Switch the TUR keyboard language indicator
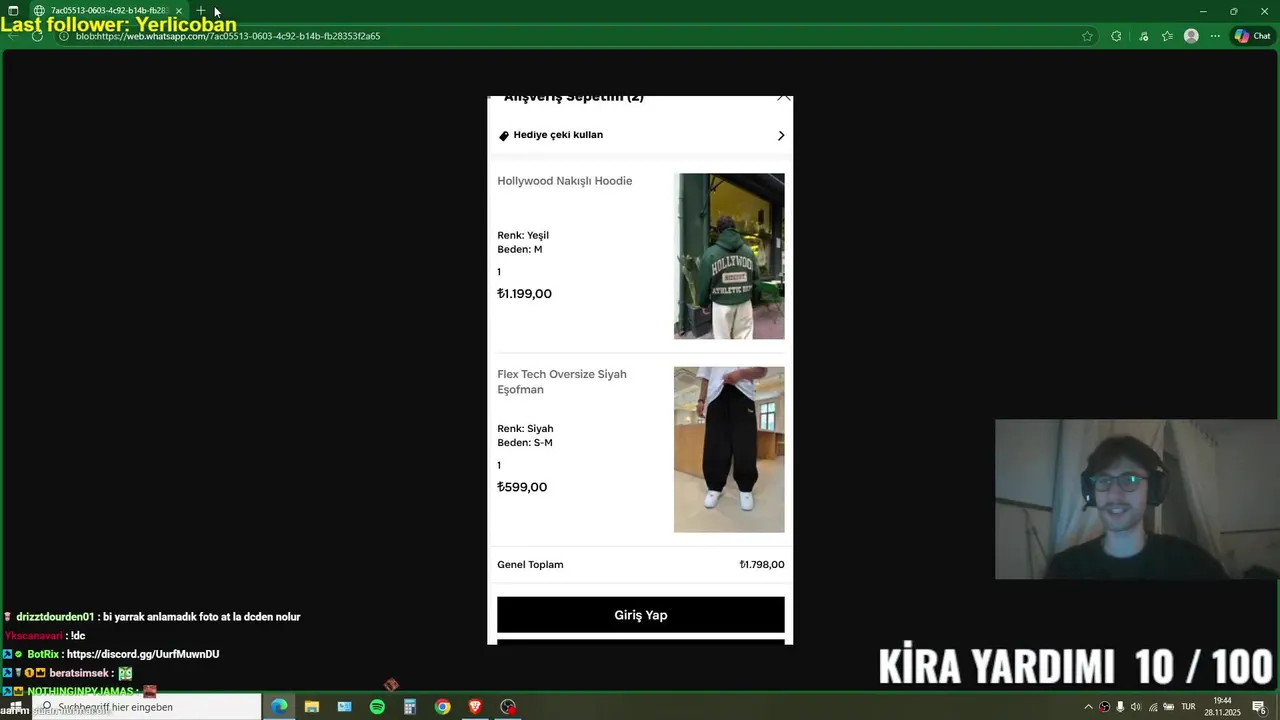The image size is (1280, 720). pos(1189,707)
